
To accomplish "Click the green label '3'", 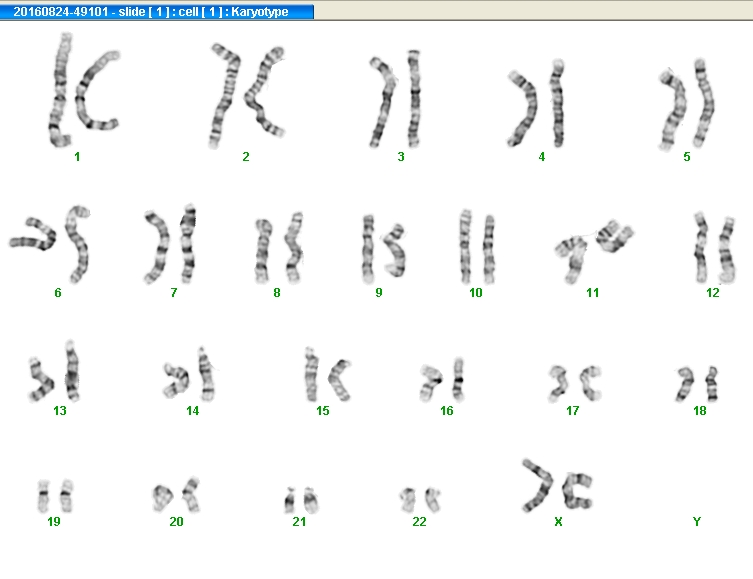I will pos(401,157).
